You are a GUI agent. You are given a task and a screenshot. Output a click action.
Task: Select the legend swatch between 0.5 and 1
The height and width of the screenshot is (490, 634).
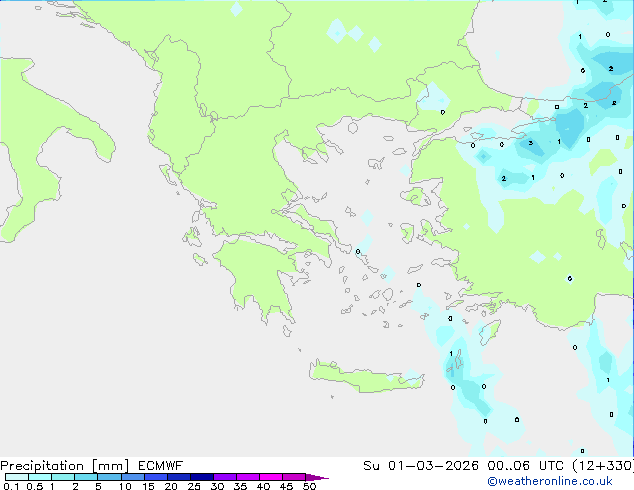click(40, 477)
